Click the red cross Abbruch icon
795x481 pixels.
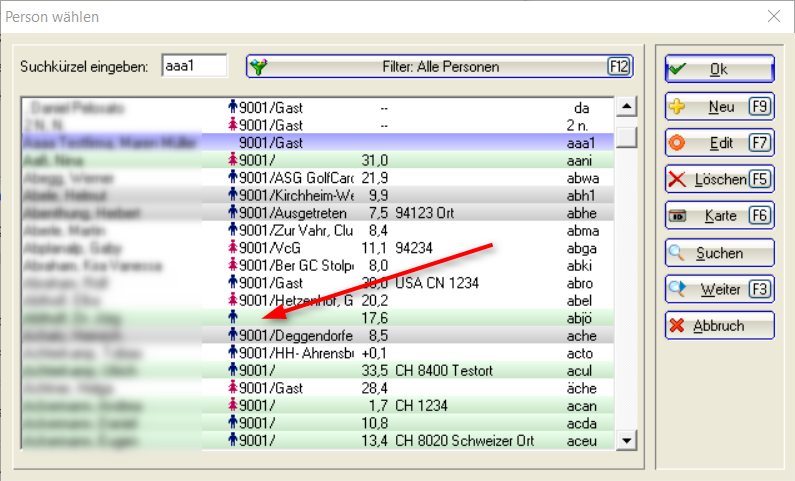(678, 326)
